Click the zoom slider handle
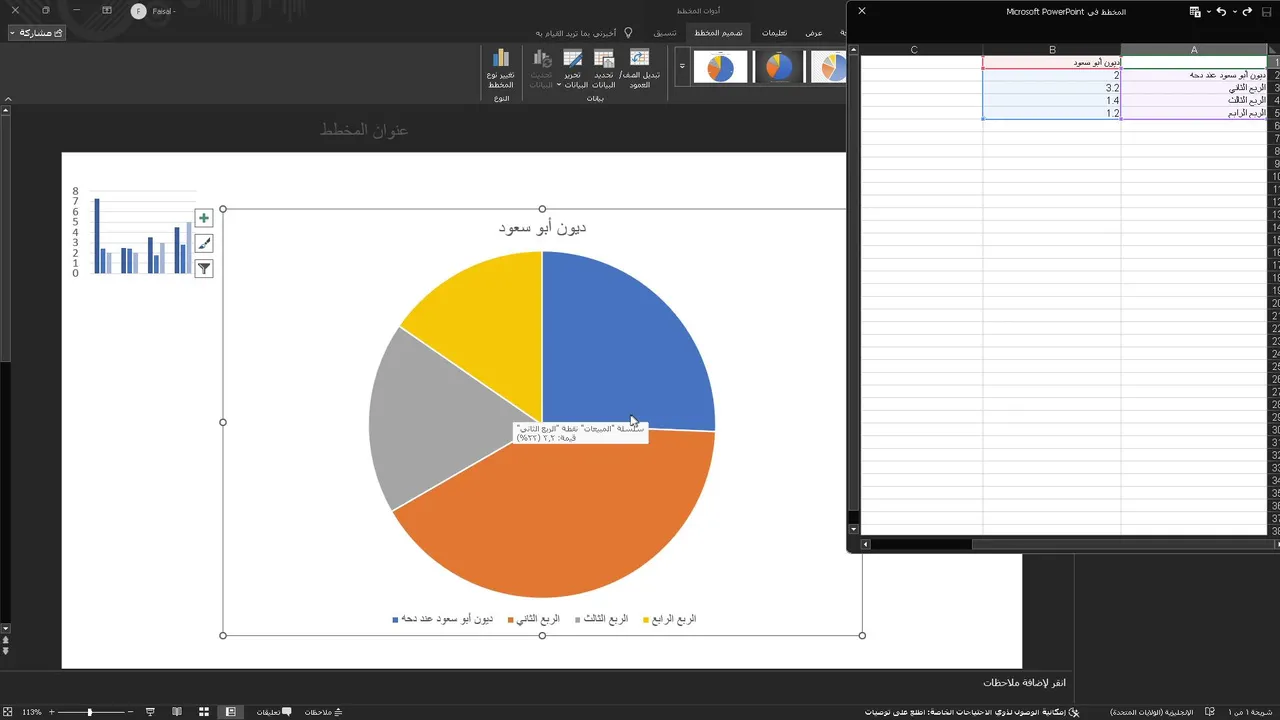1280x720 pixels. [90, 712]
